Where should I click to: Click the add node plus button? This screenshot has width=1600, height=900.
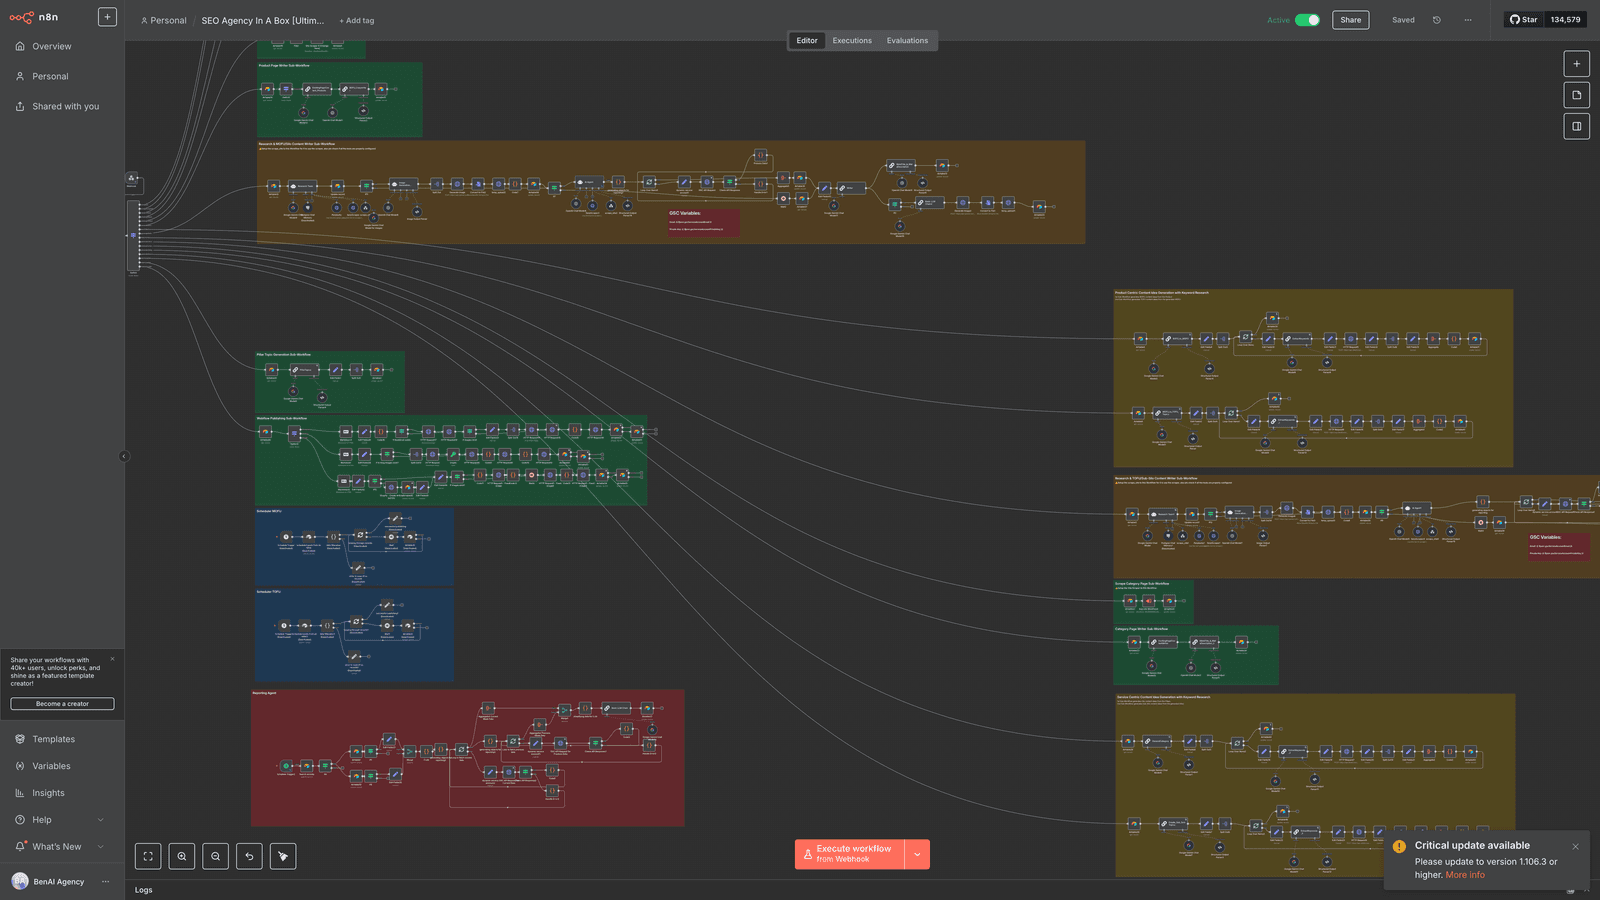[x=1576, y=64]
